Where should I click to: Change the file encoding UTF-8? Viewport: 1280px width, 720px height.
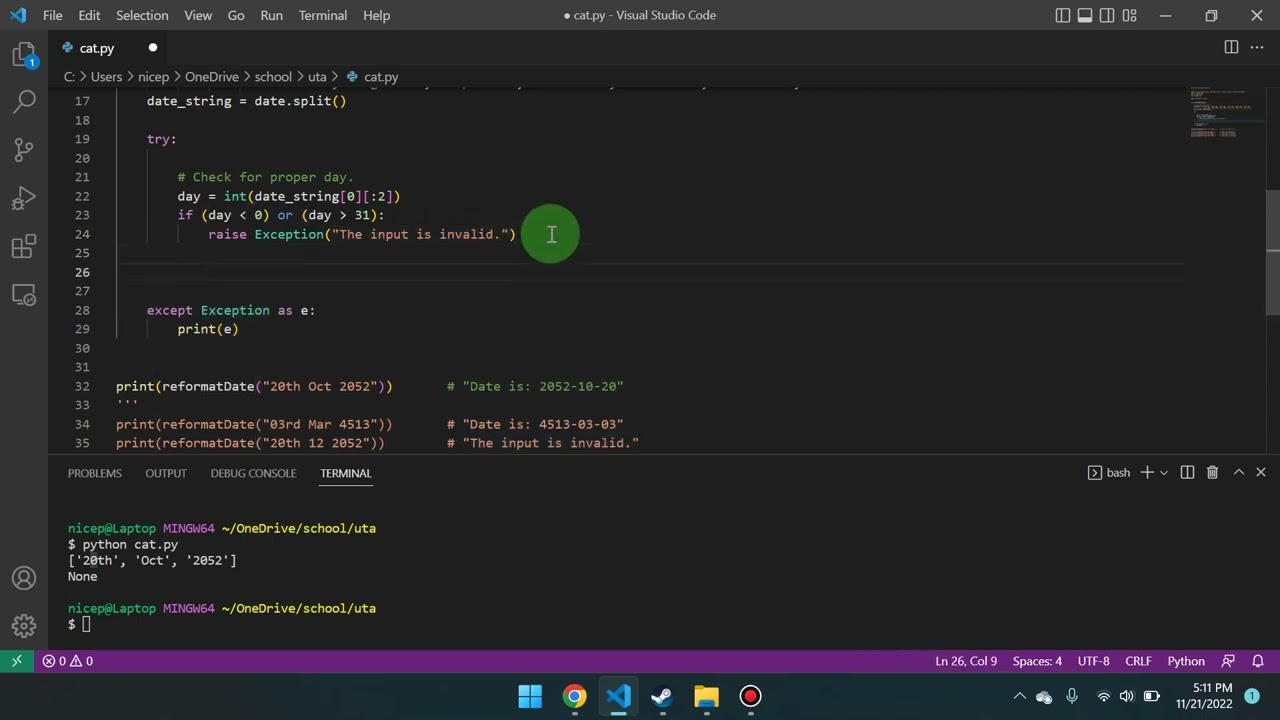[1094, 661]
